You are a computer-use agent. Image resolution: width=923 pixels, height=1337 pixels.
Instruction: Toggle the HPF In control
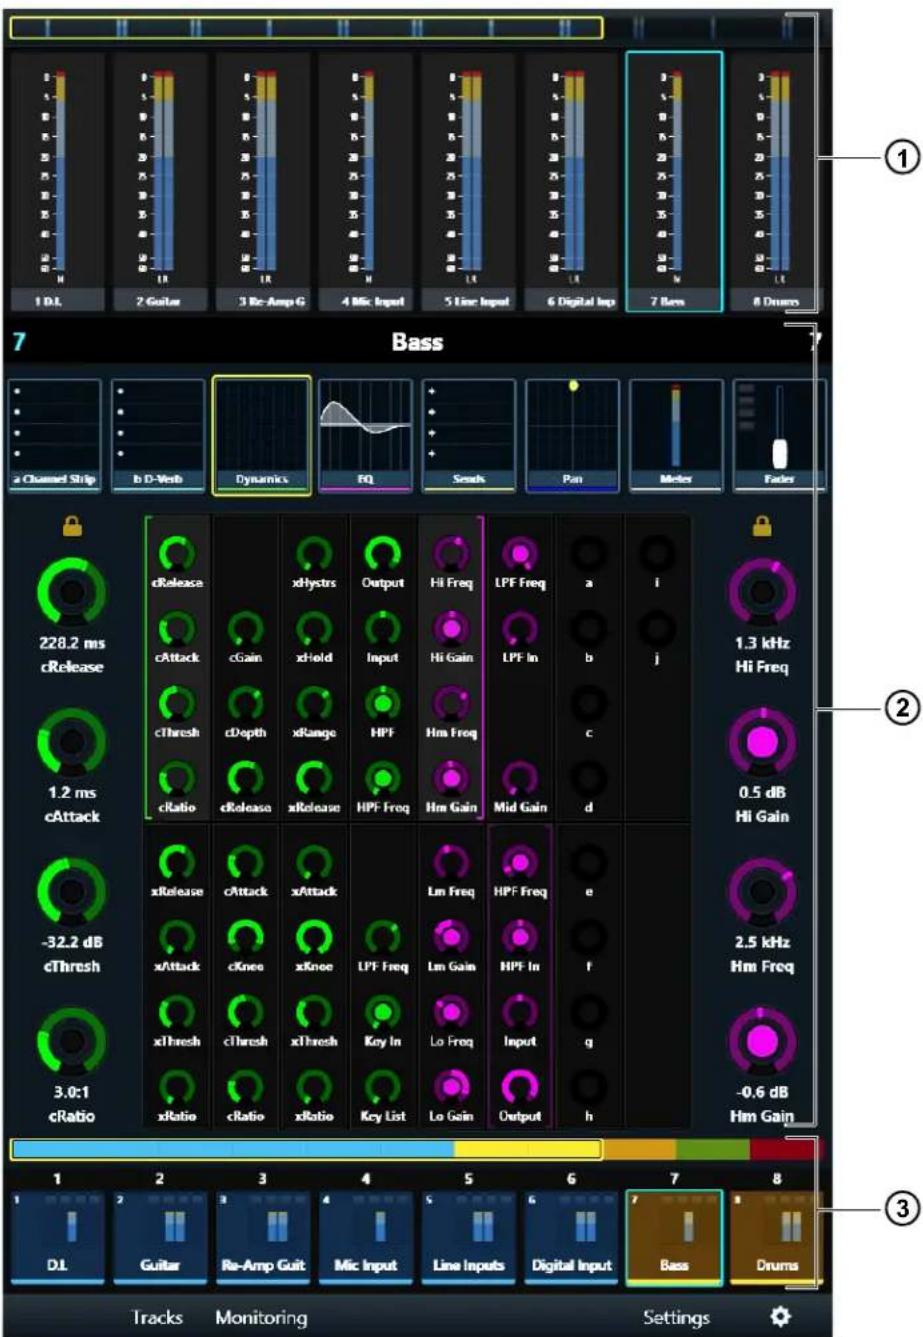coord(520,937)
